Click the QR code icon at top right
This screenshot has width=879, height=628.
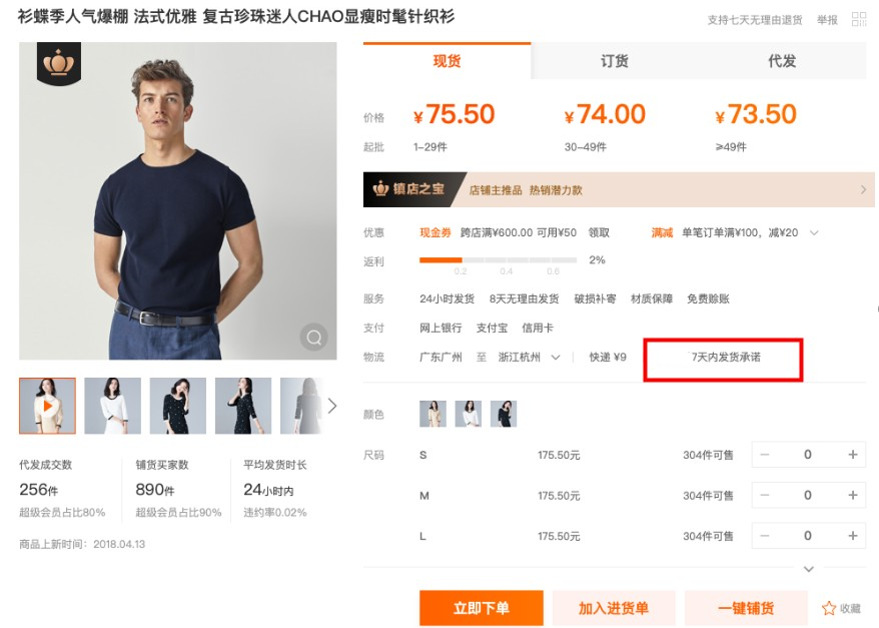(858, 19)
